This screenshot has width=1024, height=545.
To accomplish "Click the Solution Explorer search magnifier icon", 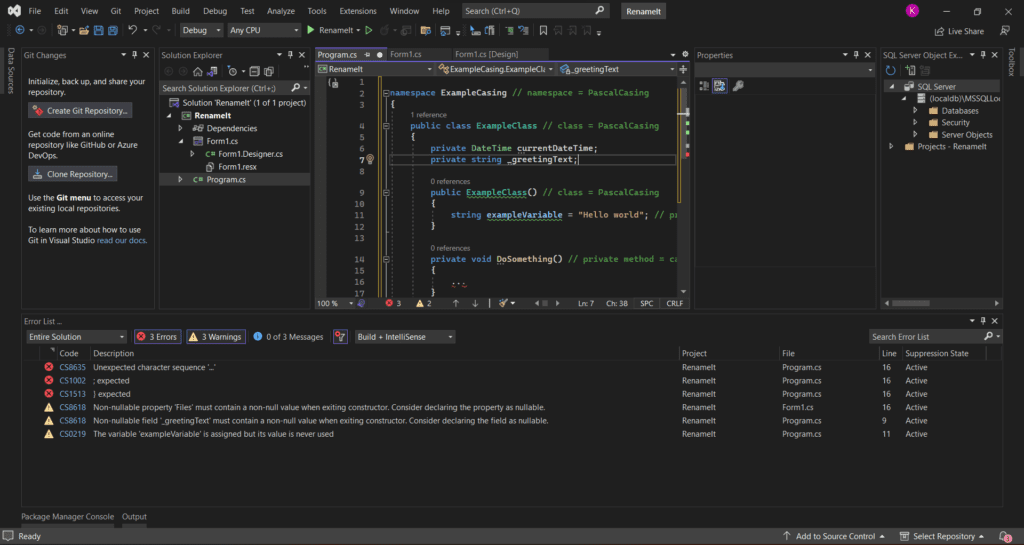I will click(x=295, y=87).
